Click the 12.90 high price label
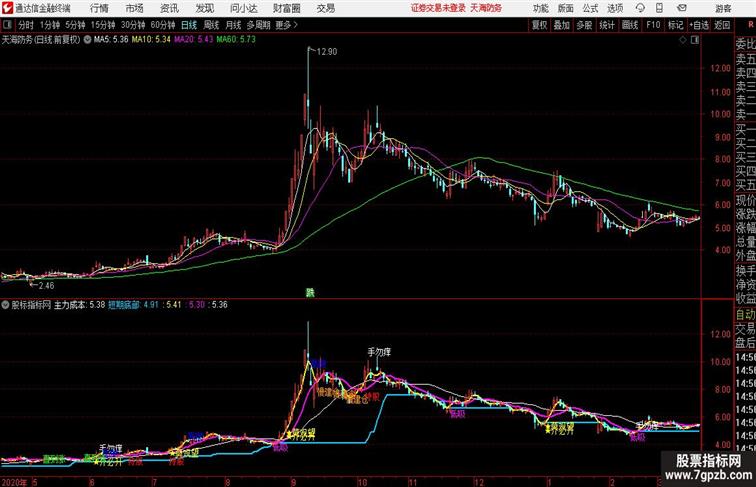This screenshot has width=756, height=487. [x=326, y=52]
